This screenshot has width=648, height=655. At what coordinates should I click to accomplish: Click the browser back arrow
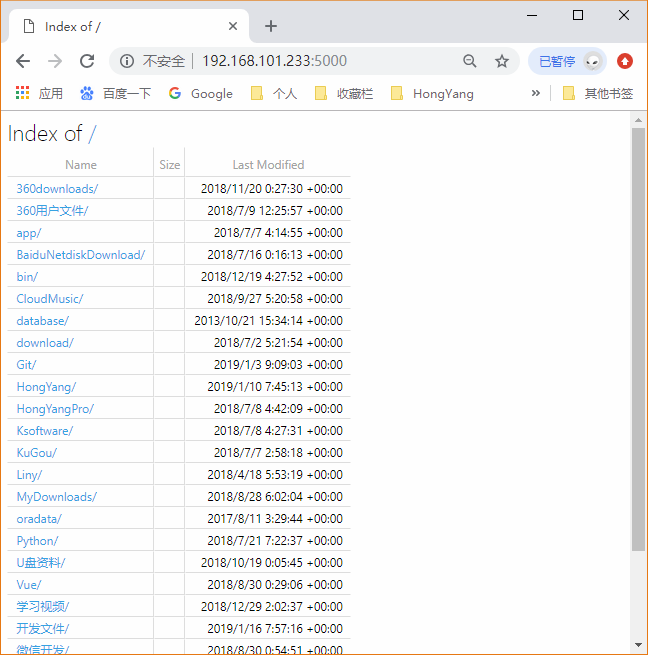point(23,61)
